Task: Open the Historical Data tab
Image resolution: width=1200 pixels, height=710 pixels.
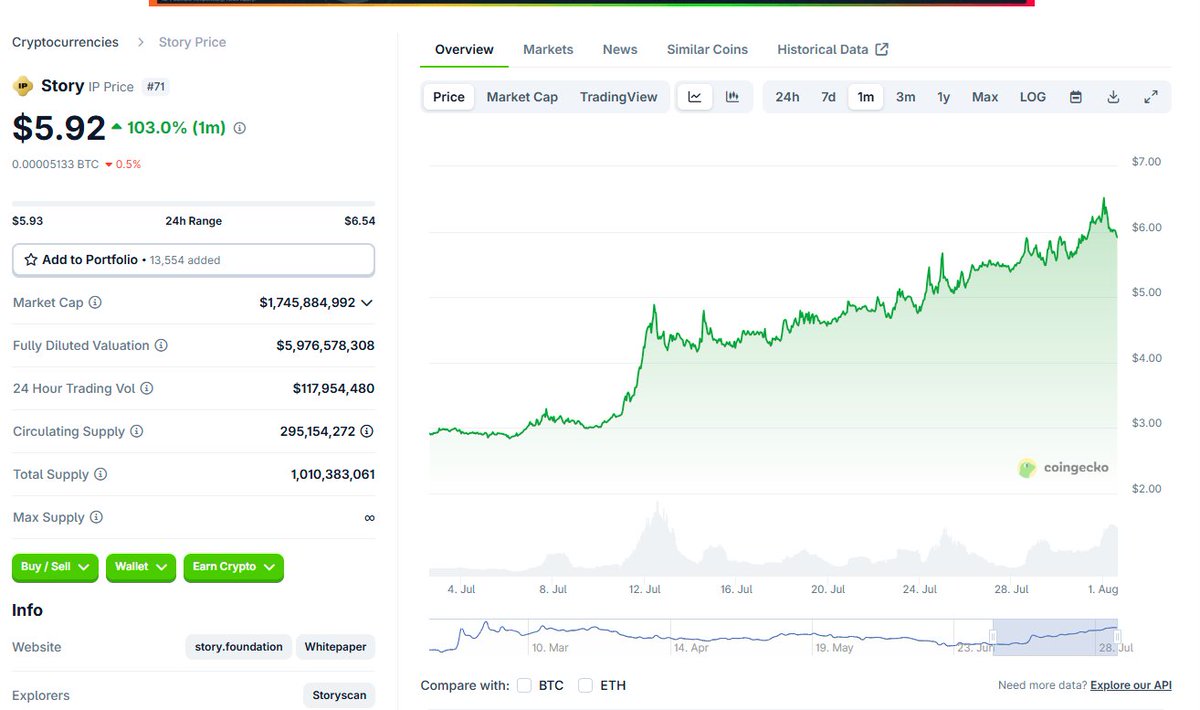Action: 832,49
